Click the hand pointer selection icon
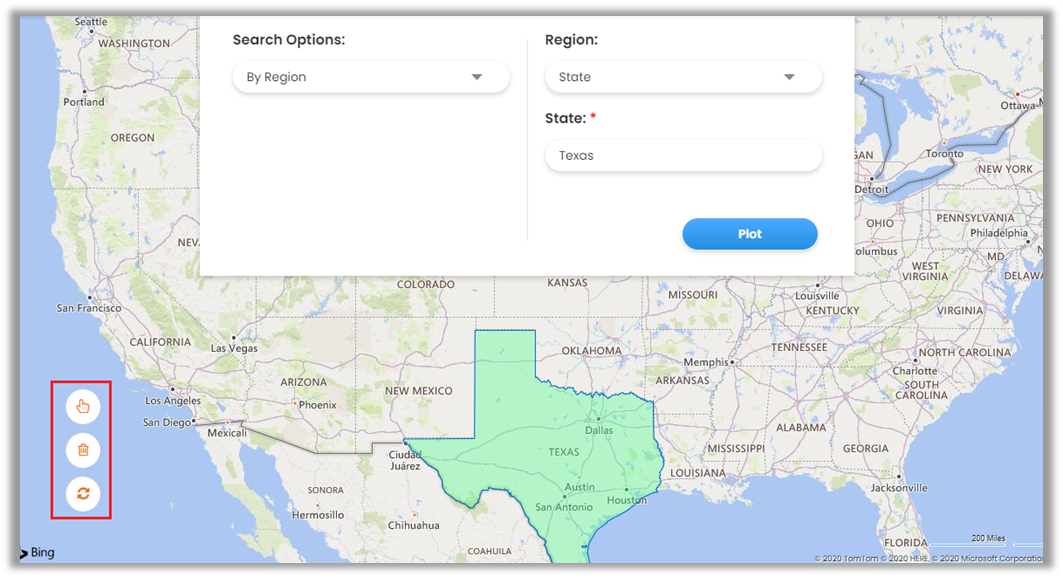This screenshot has width=1063, height=578. pos(83,406)
